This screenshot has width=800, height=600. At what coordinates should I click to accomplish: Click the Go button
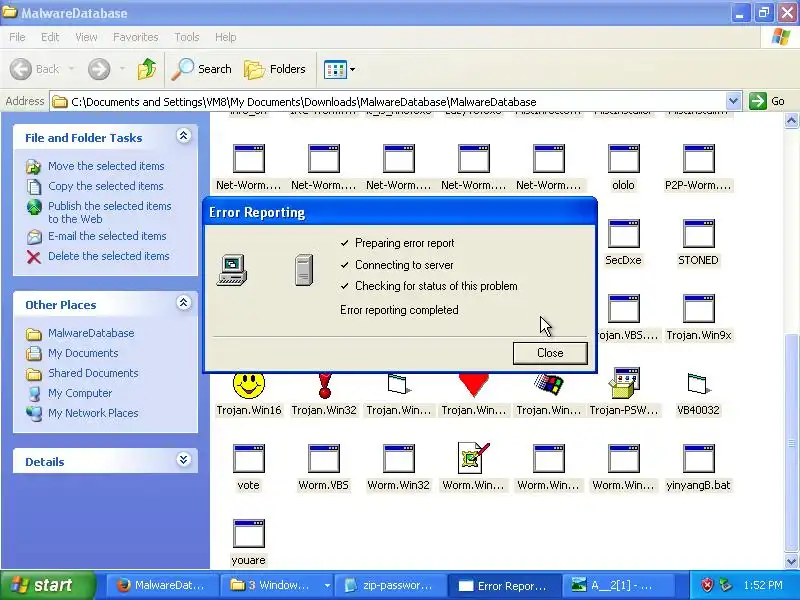coord(767,101)
